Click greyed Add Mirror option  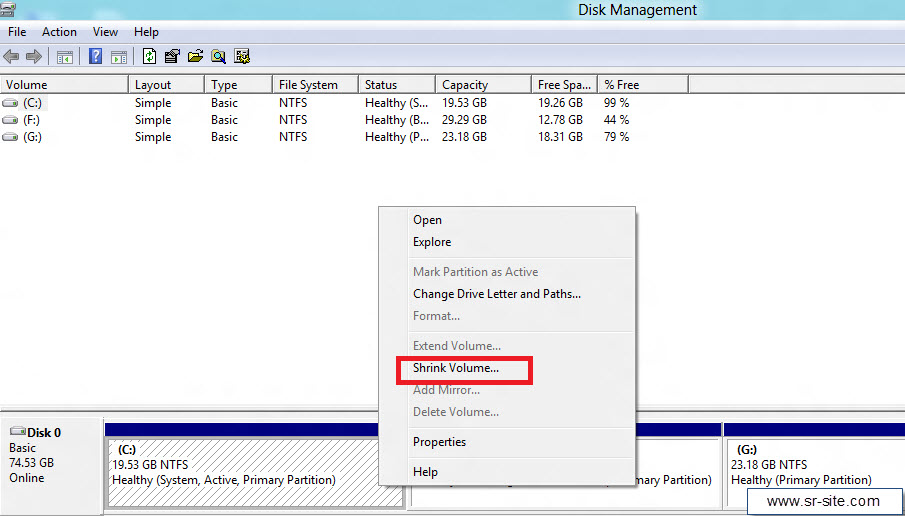[x=446, y=390]
